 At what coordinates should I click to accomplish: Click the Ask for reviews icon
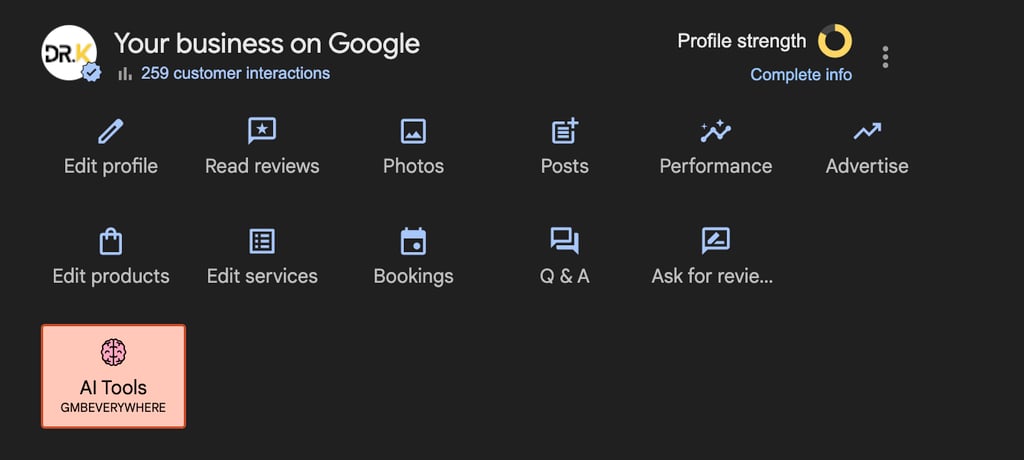point(716,241)
